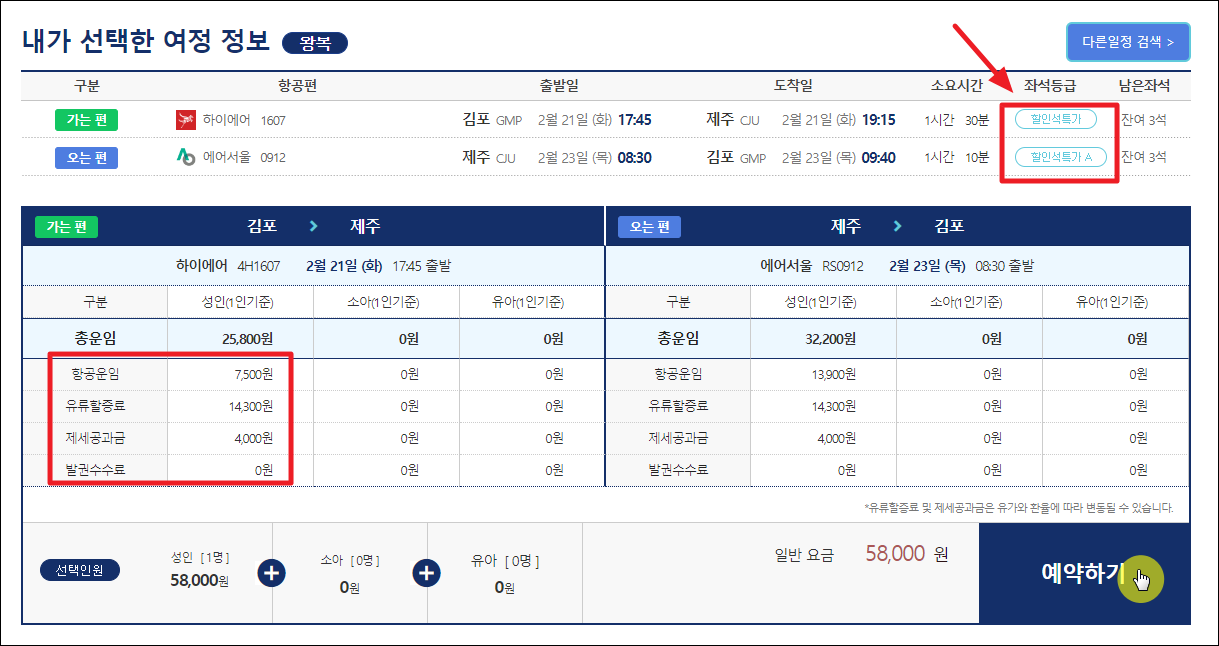
Task: Click plus icon to add a 유아 infant passenger
Action: (427, 573)
